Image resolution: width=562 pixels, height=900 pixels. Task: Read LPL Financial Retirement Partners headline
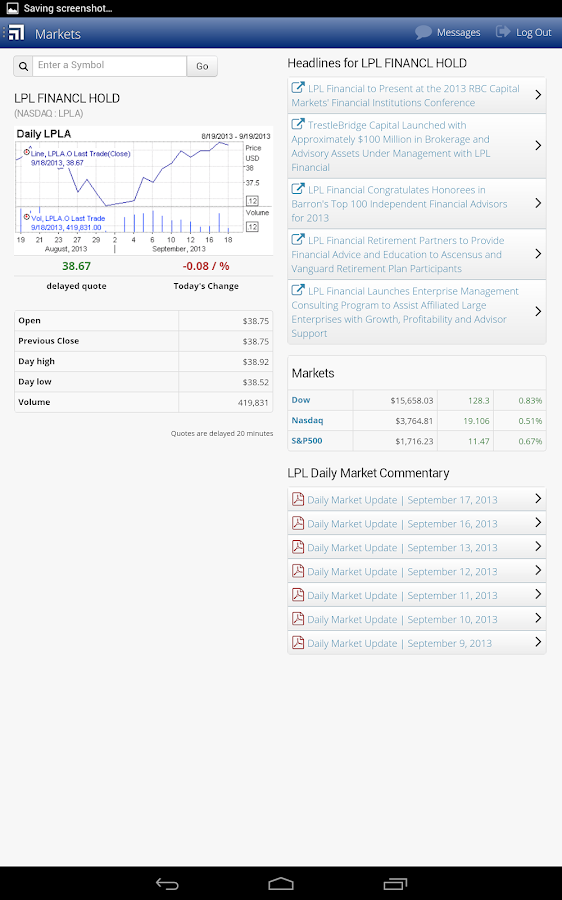pyautogui.click(x=397, y=254)
